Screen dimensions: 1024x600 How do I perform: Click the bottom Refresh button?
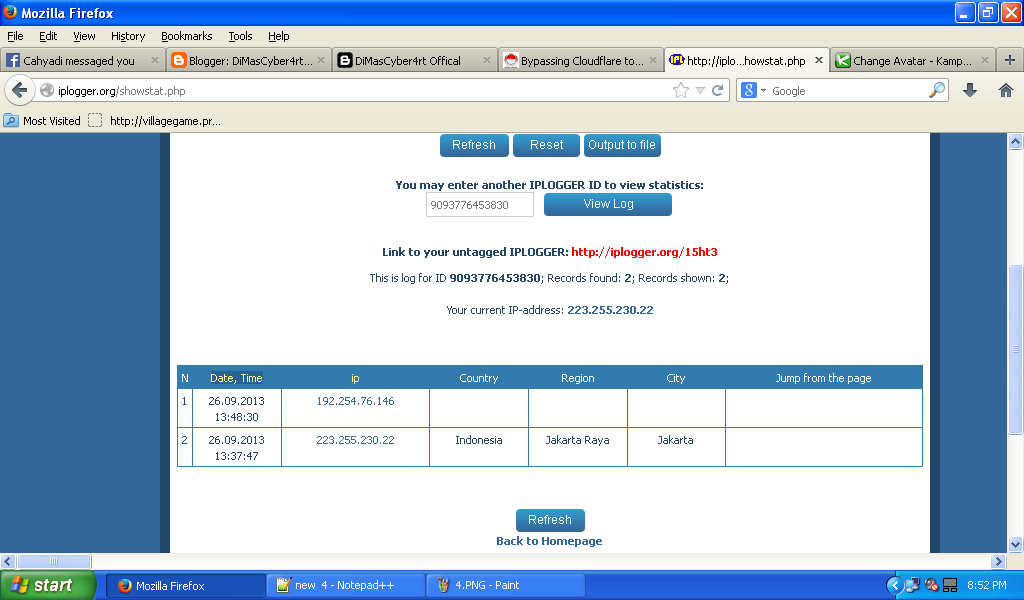click(550, 520)
